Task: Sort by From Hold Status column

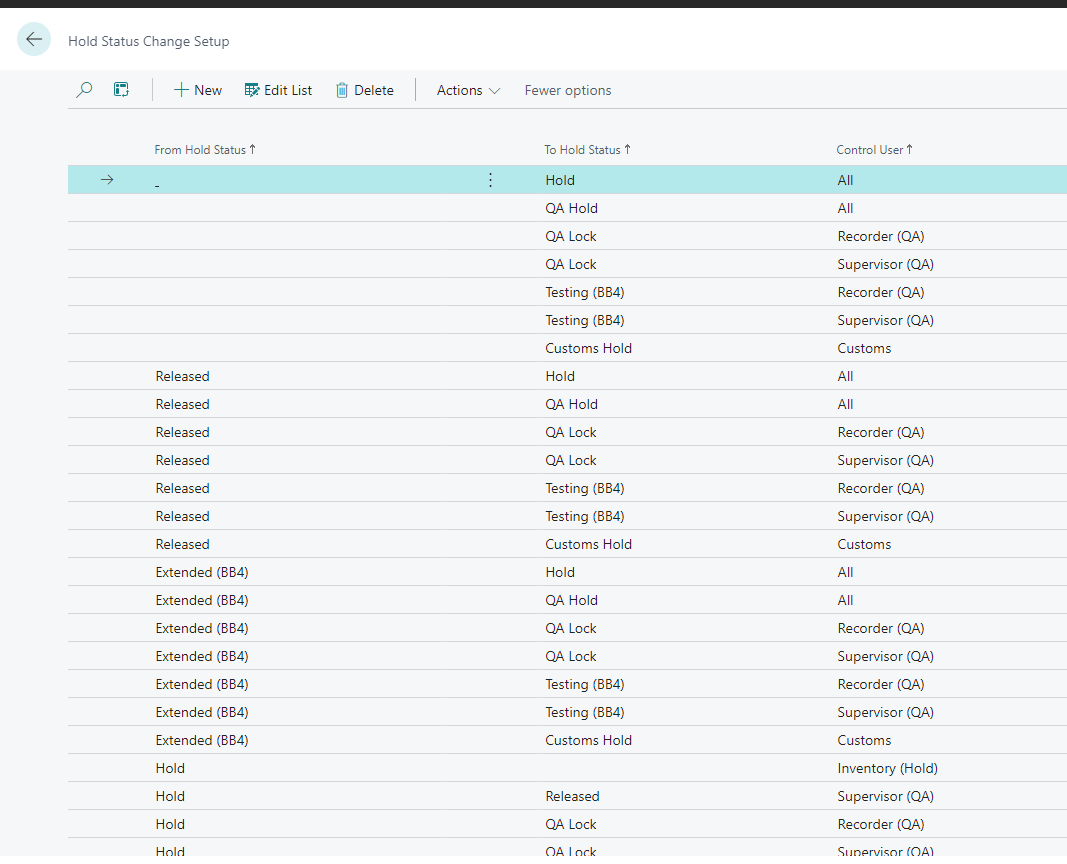Action: coord(205,150)
